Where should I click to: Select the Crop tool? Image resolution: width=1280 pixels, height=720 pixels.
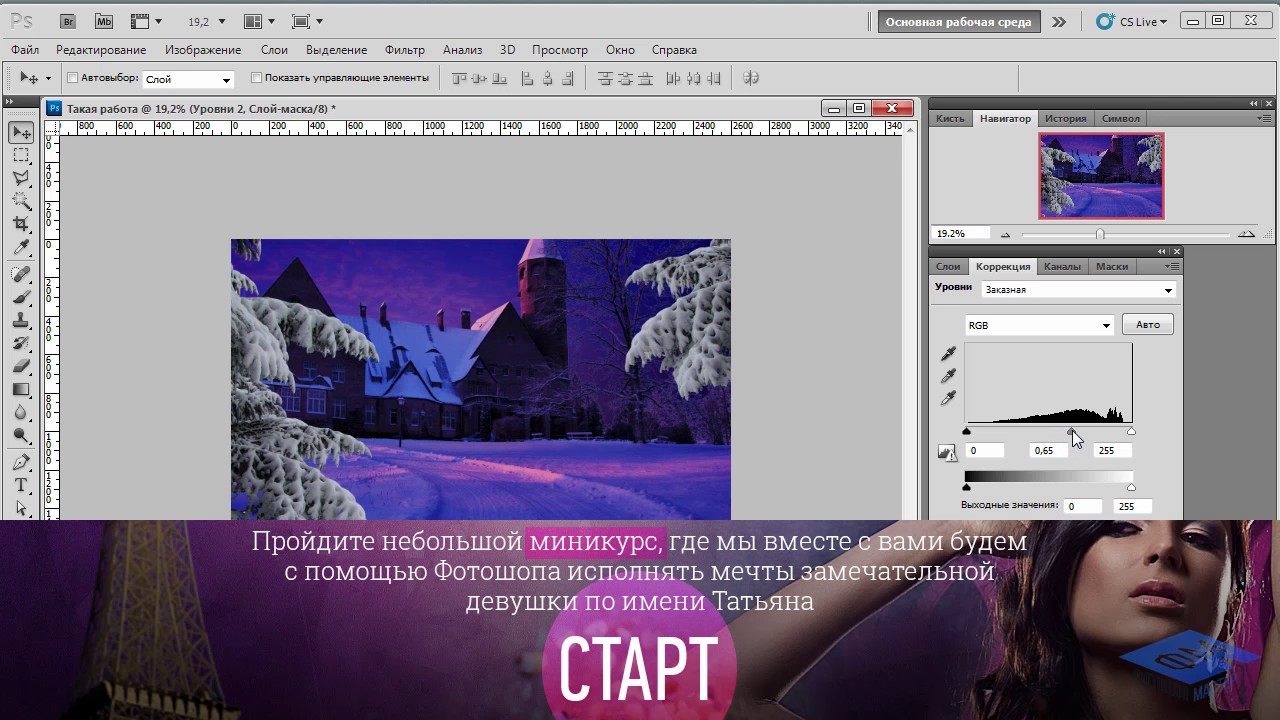21,224
